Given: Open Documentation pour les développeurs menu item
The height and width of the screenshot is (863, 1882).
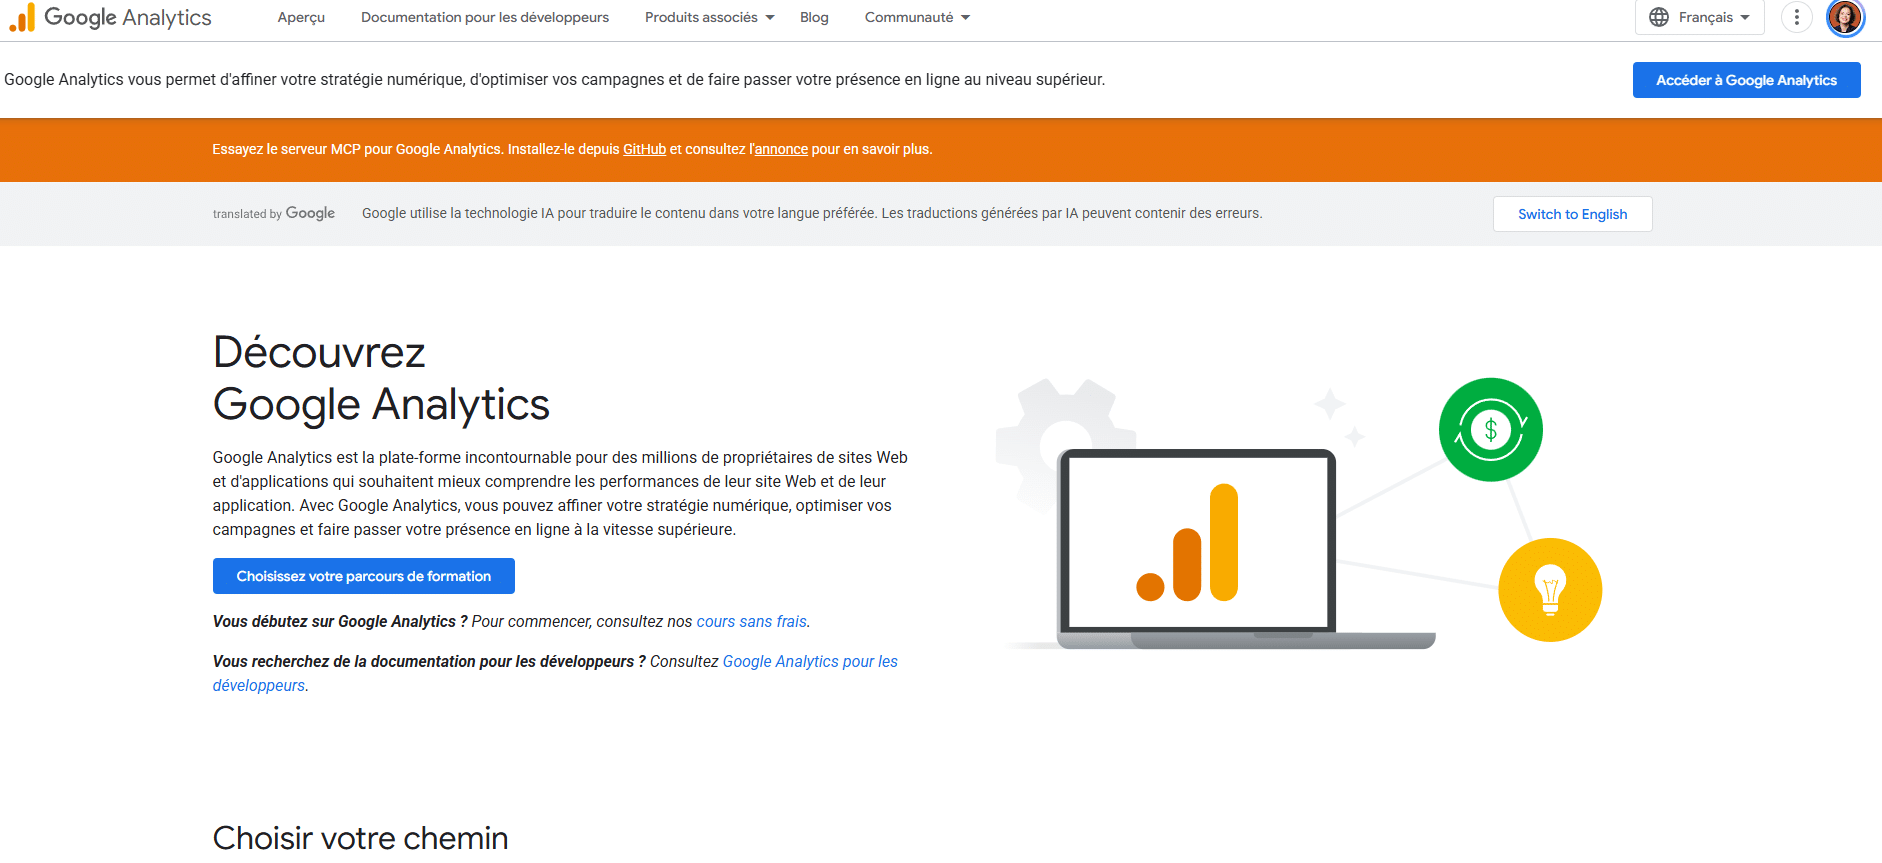Looking at the screenshot, I should pyautogui.click(x=485, y=17).
